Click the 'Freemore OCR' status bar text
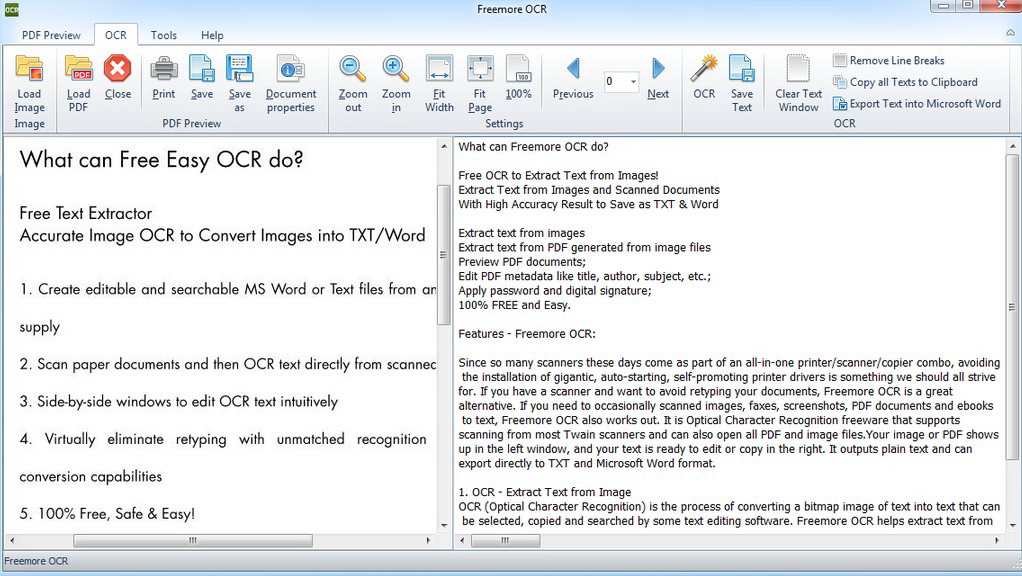 (36, 561)
